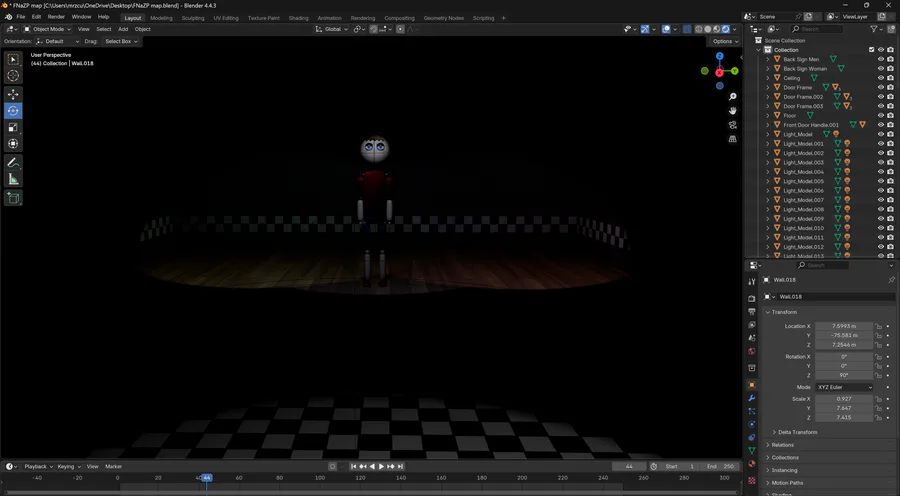Viewport: 900px width, 496px height.
Task: Open the Object properties tab
Action: pos(752,385)
